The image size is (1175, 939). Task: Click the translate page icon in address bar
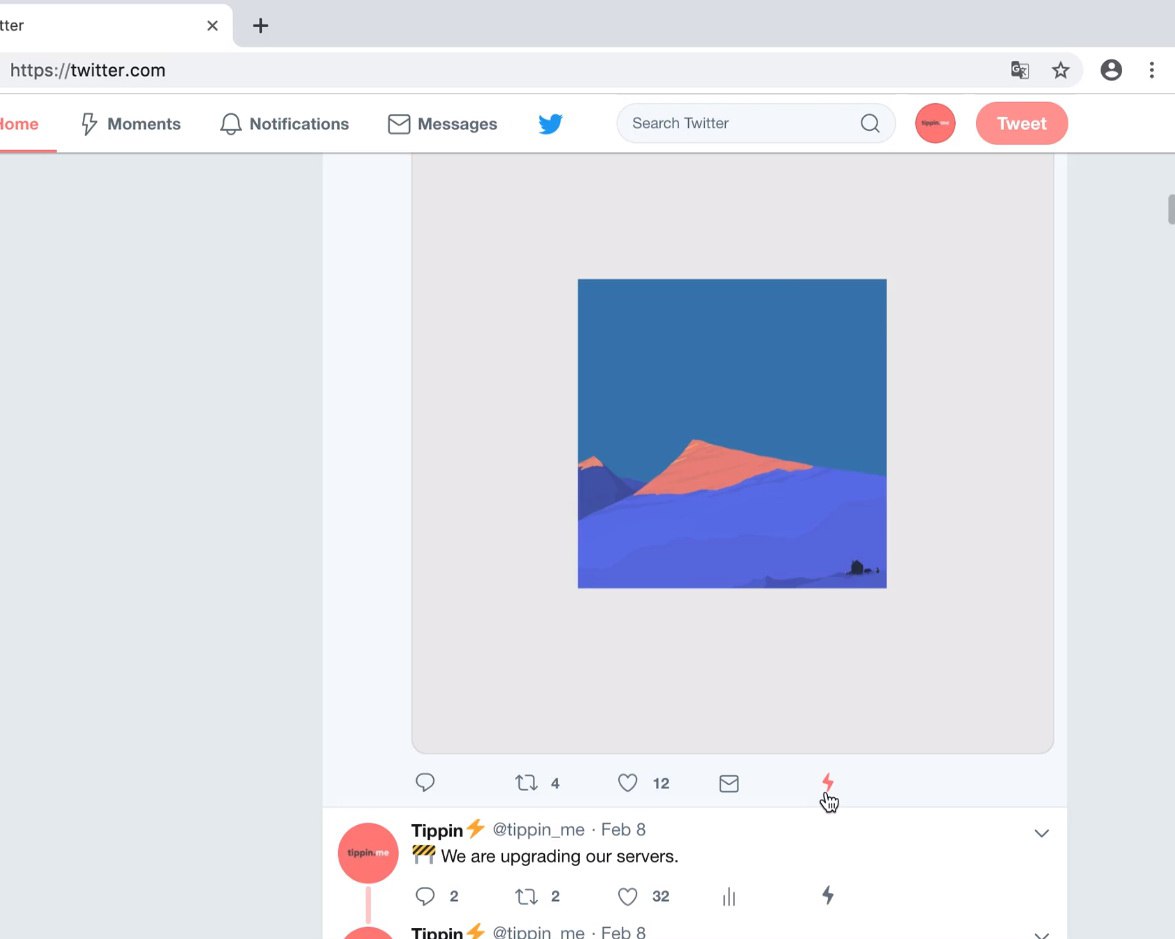point(1020,70)
